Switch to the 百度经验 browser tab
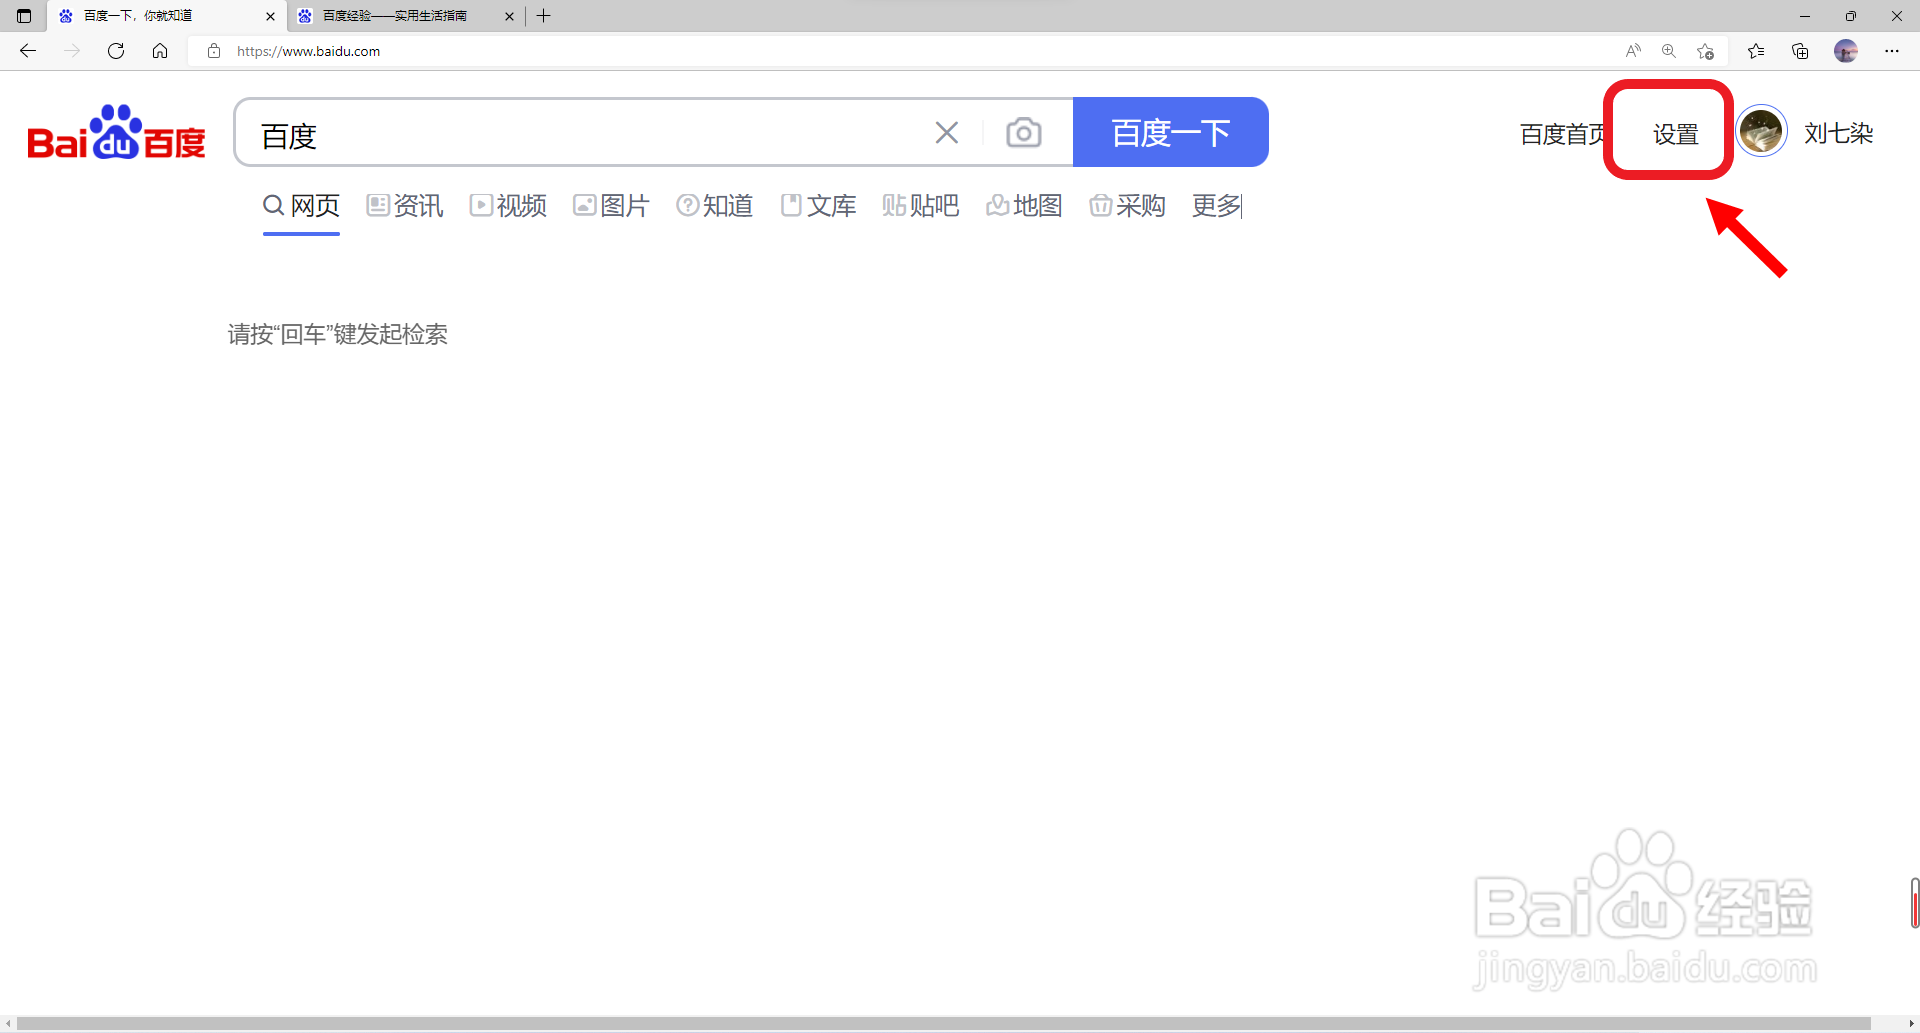 [406, 16]
